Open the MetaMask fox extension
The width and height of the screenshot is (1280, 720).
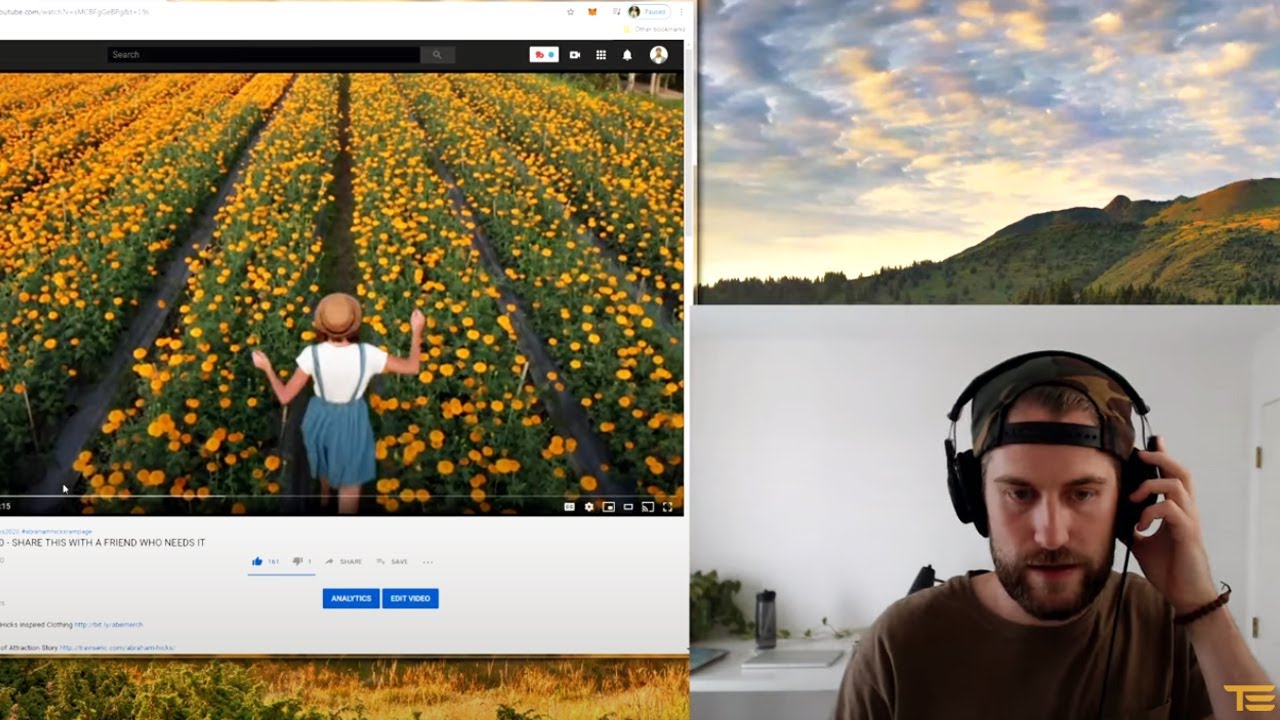point(592,12)
